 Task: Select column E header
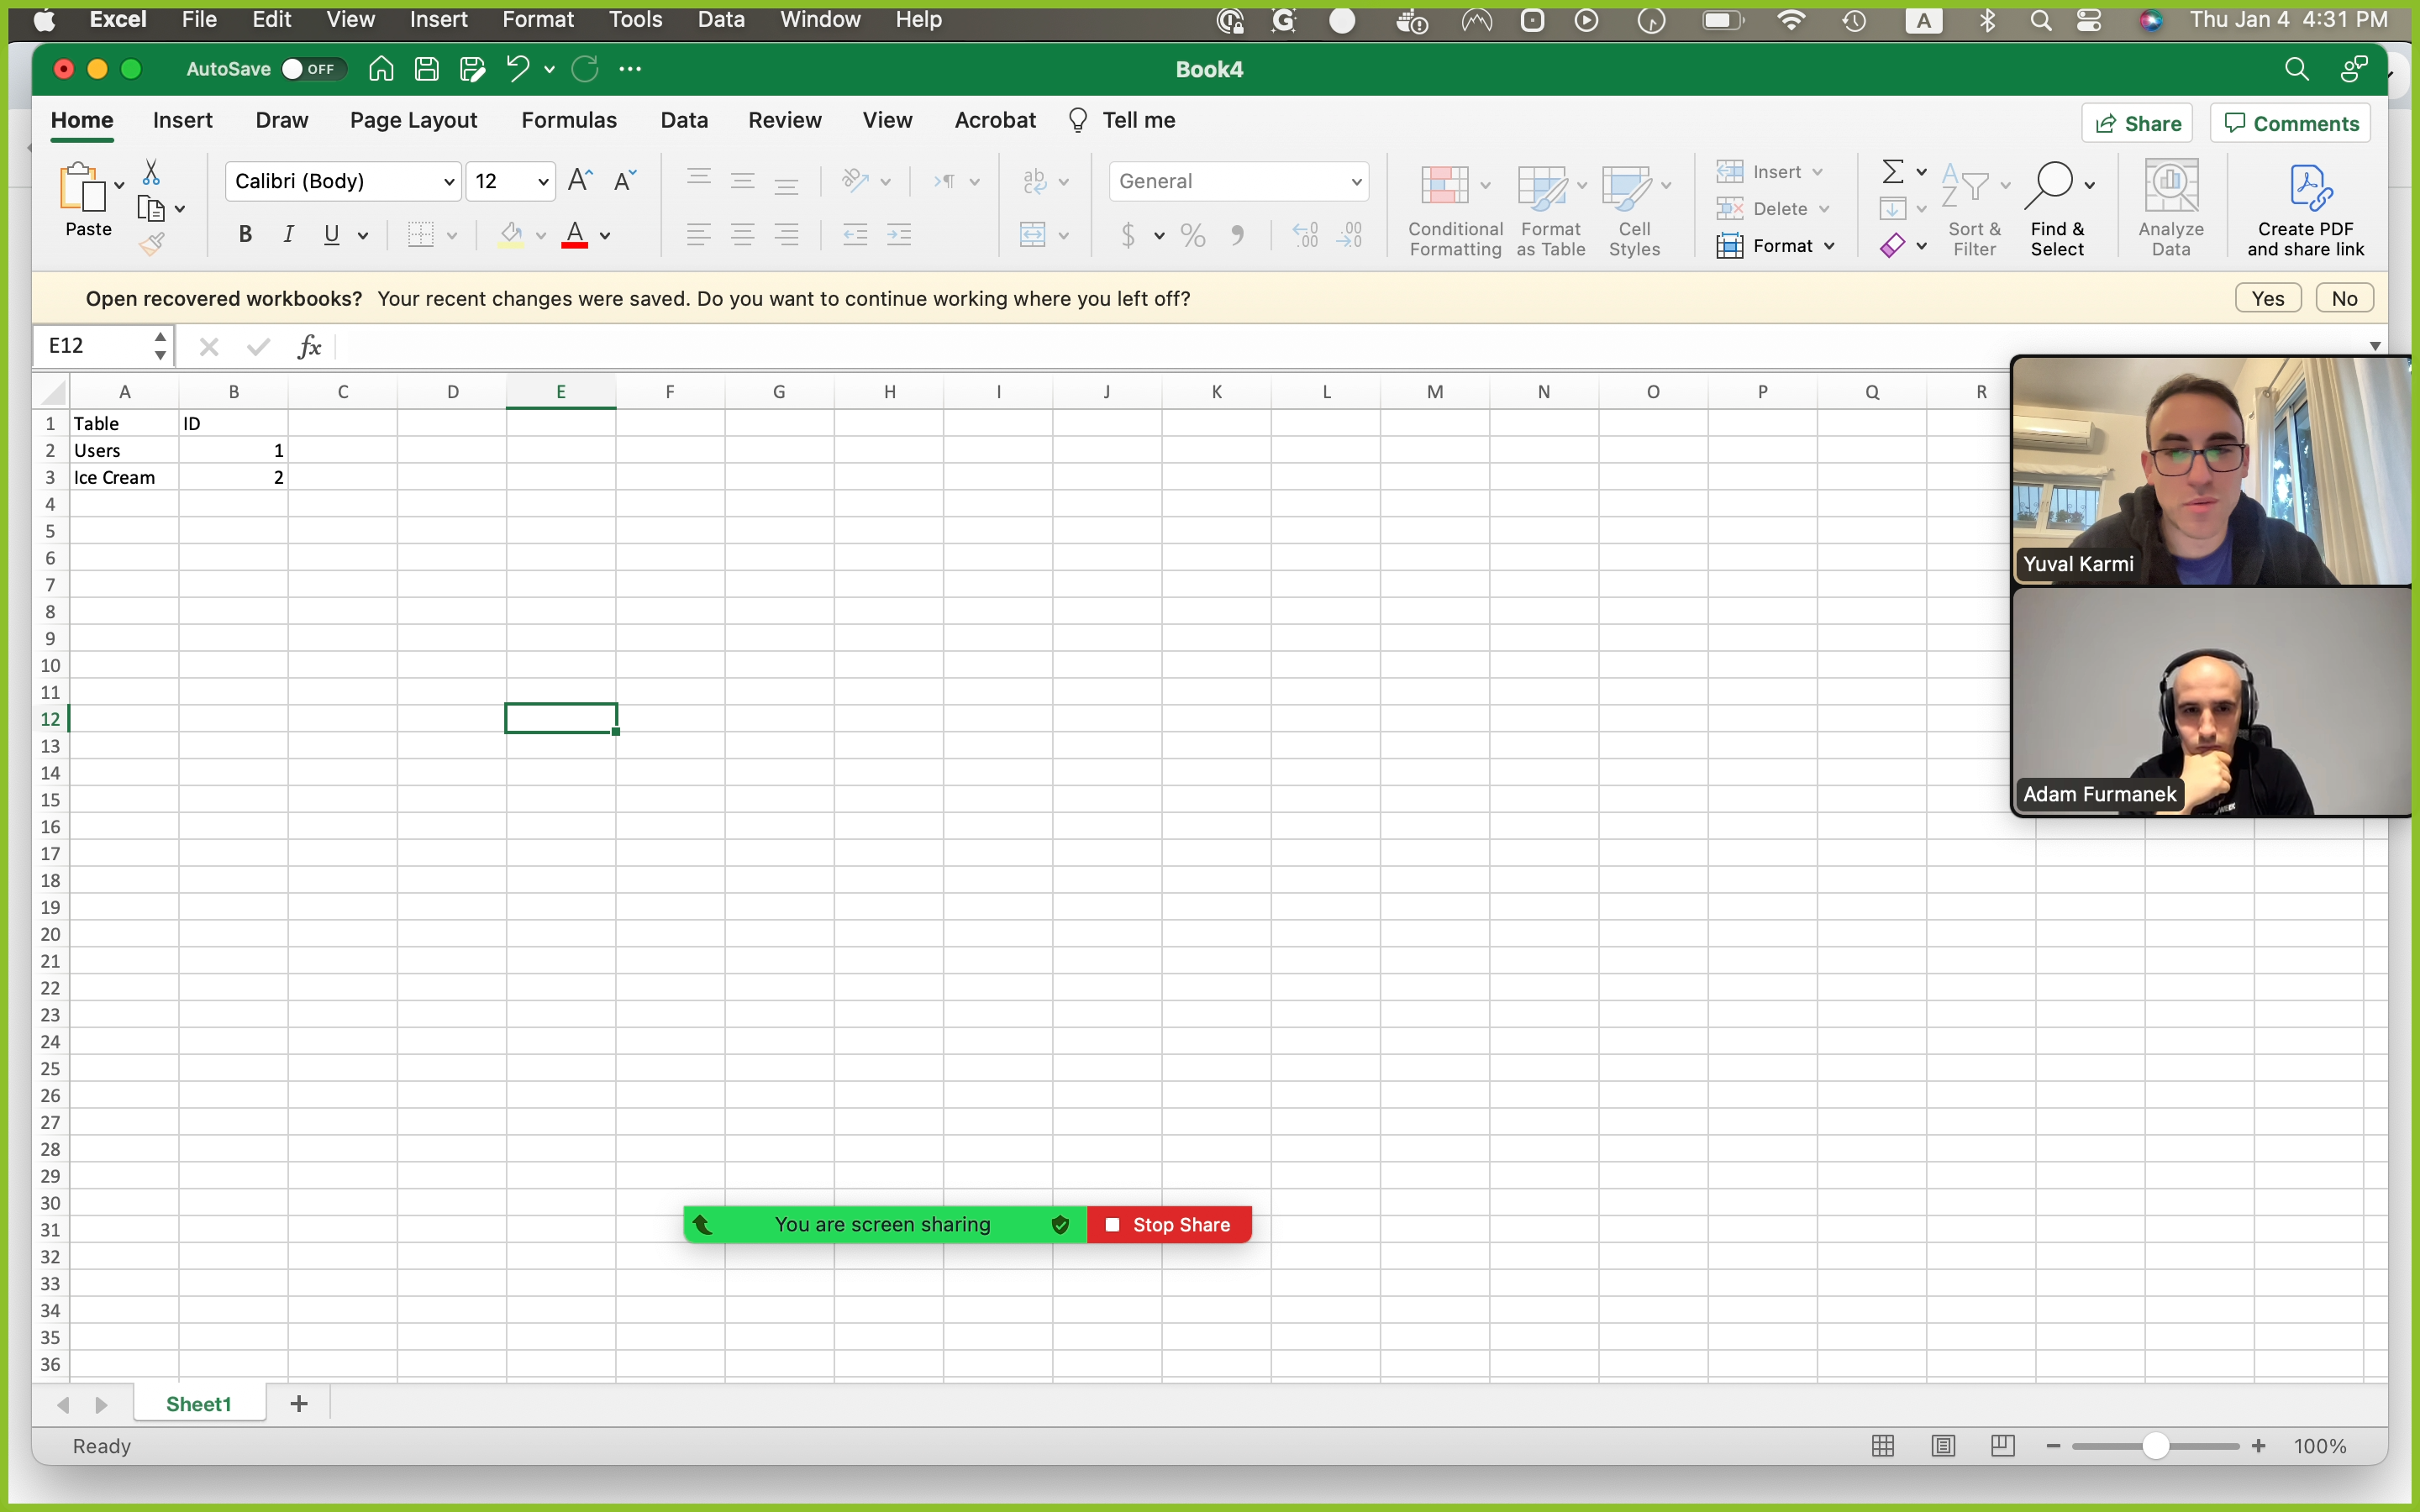pyautogui.click(x=561, y=392)
